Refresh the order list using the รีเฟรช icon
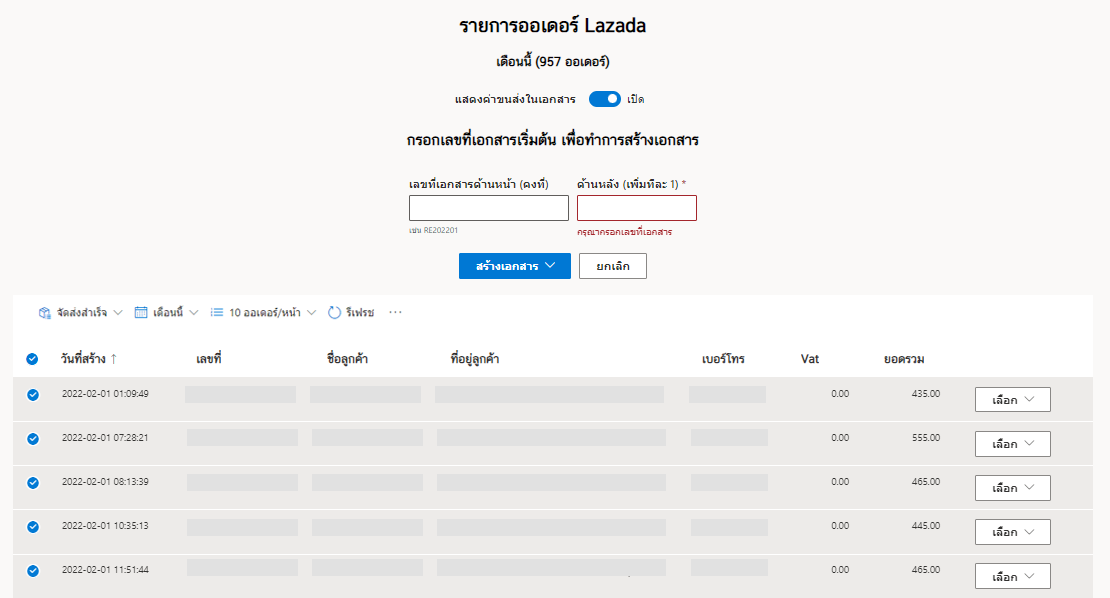Screen dimensions: 1110x598 [x=334, y=312]
